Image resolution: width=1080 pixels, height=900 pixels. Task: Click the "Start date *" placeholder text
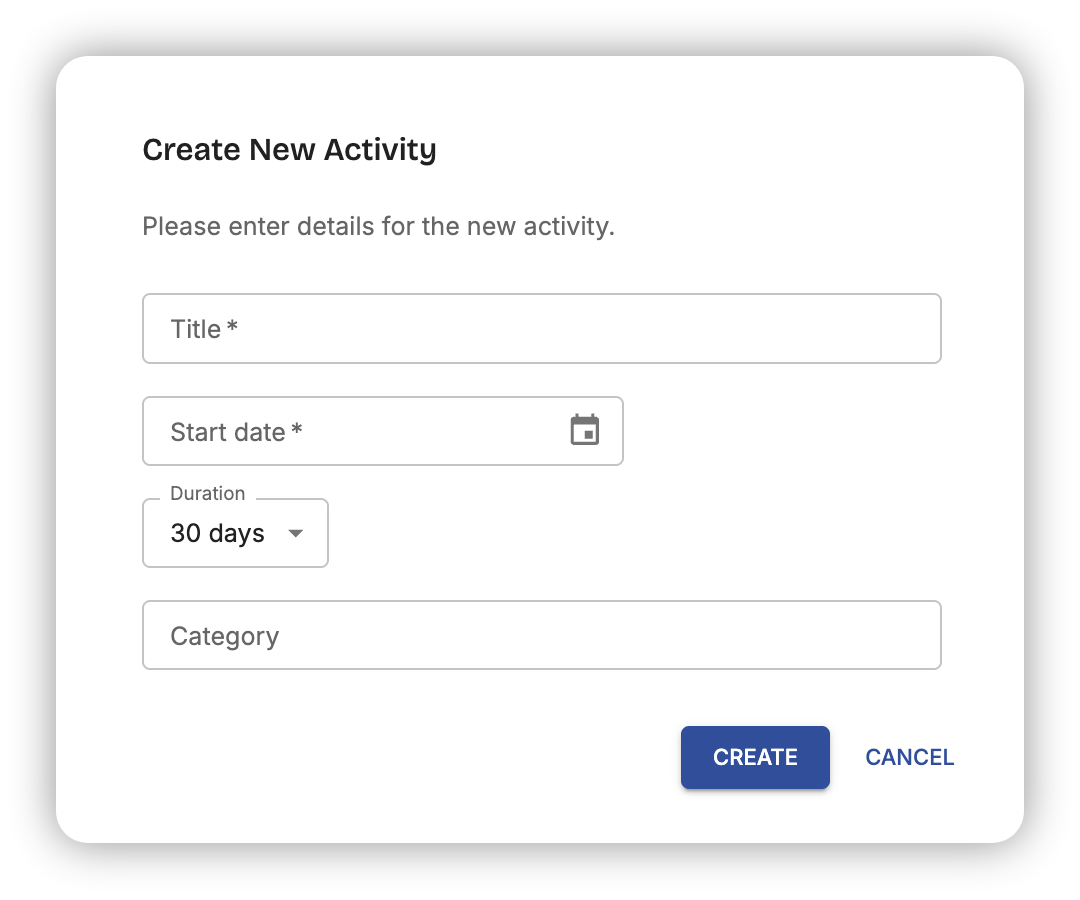pos(236,432)
